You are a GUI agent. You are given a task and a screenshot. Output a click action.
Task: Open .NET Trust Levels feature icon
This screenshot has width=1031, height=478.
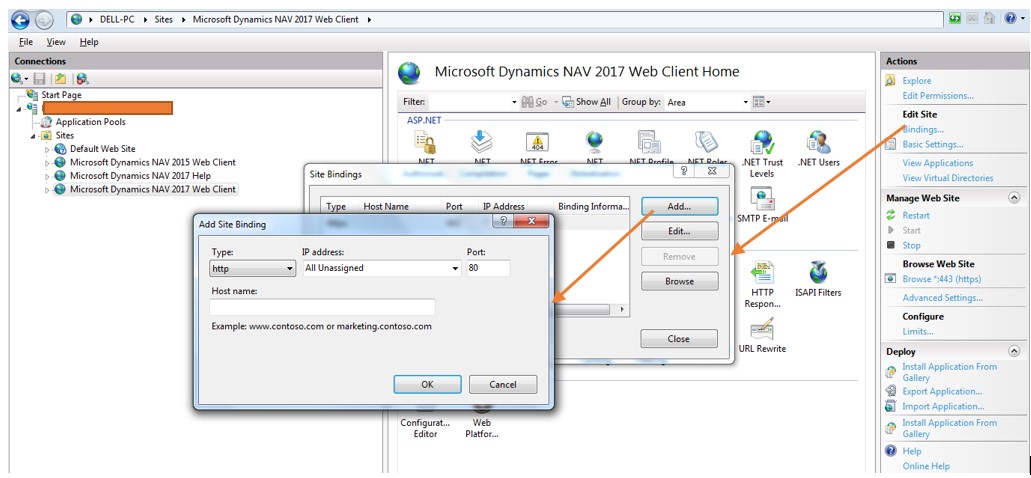pos(762,154)
